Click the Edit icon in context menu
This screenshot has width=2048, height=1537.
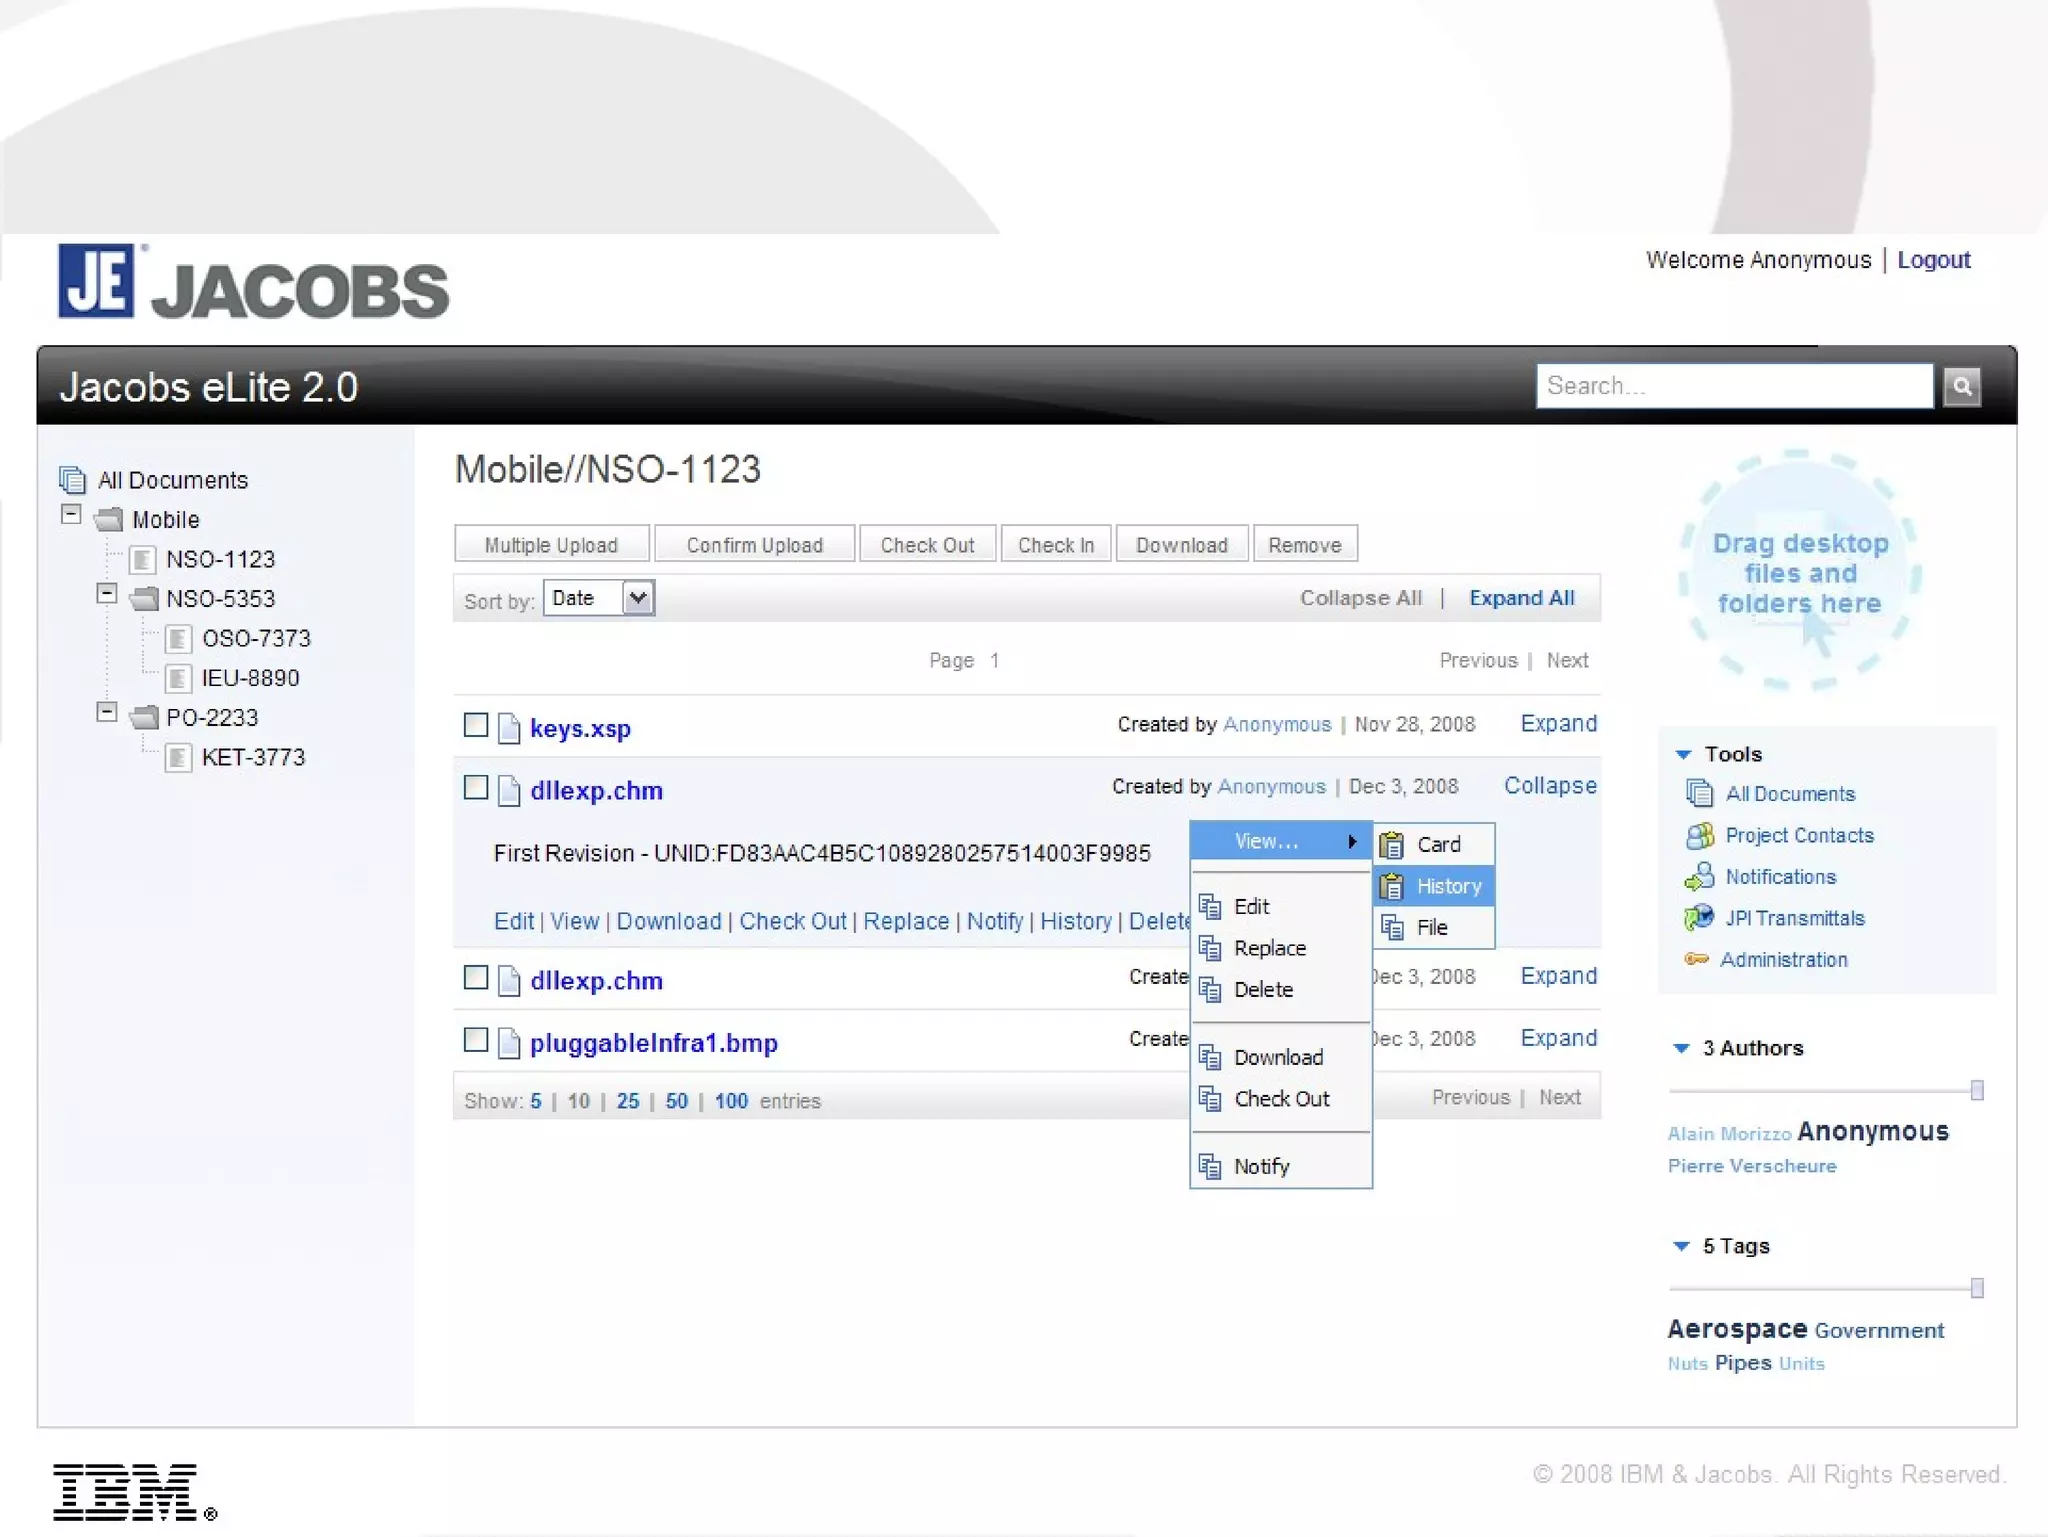click(x=1210, y=907)
